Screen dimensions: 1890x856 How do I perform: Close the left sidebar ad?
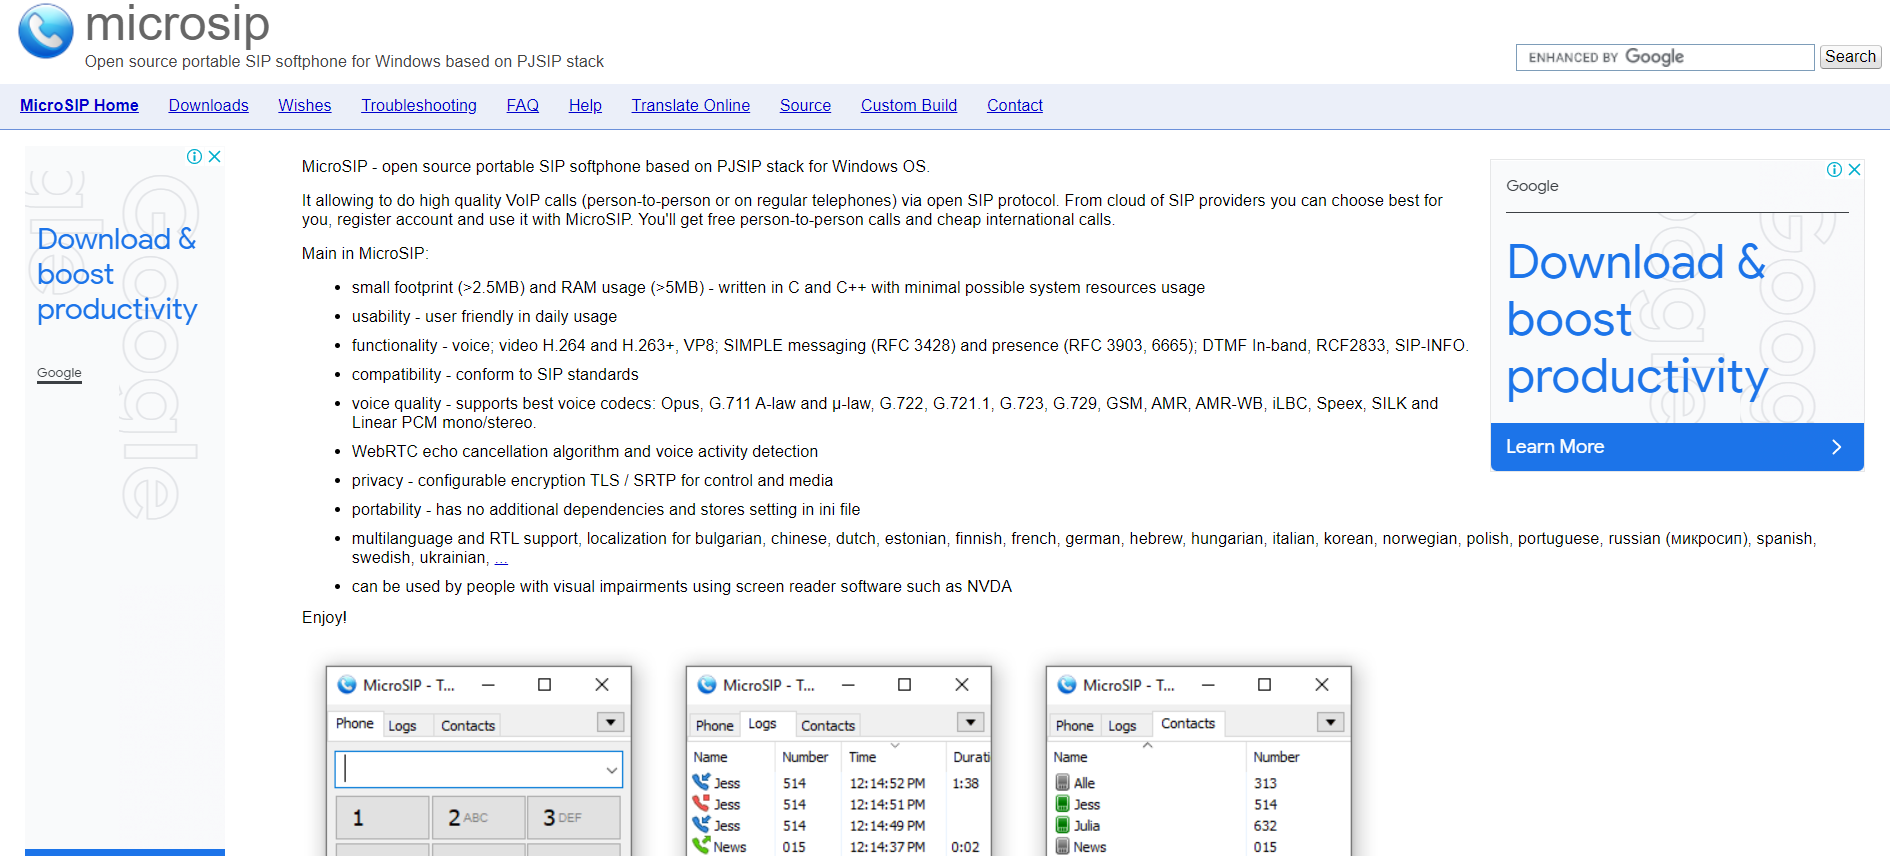(214, 156)
